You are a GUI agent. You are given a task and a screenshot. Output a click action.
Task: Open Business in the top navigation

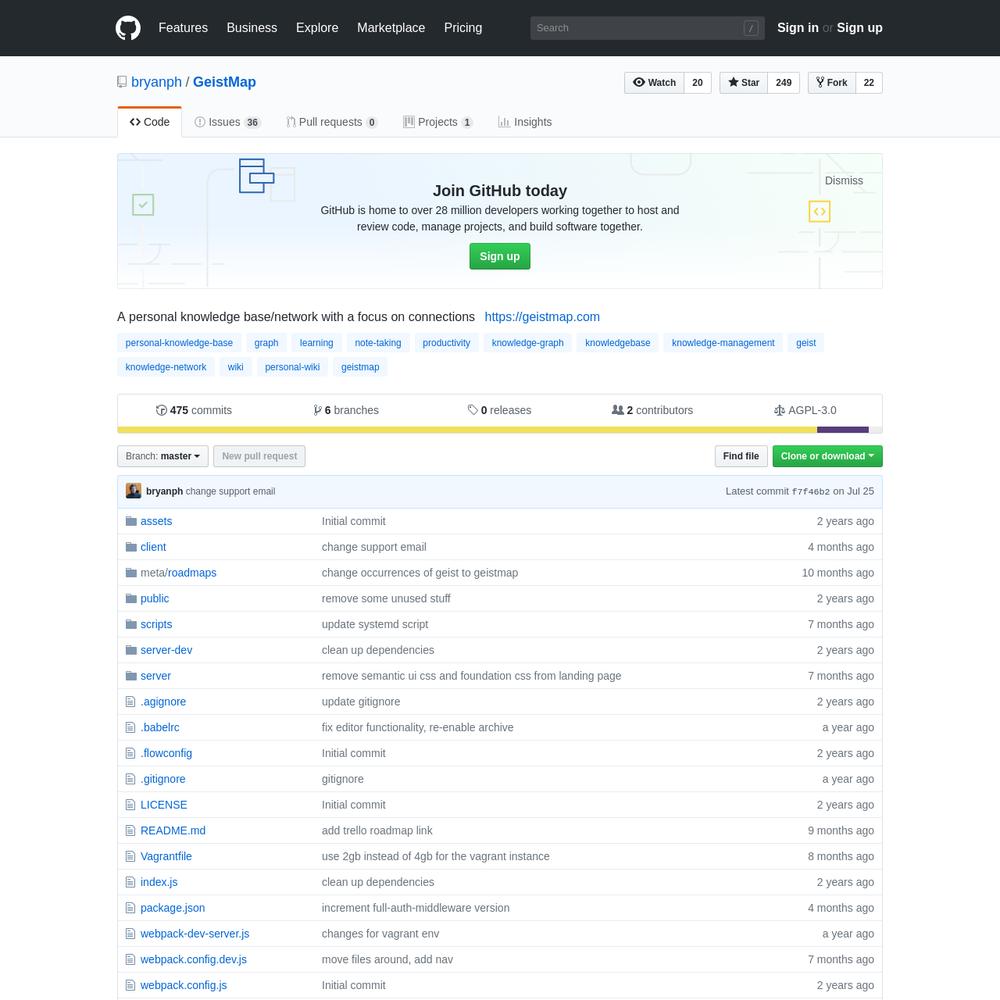tap(252, 28)
